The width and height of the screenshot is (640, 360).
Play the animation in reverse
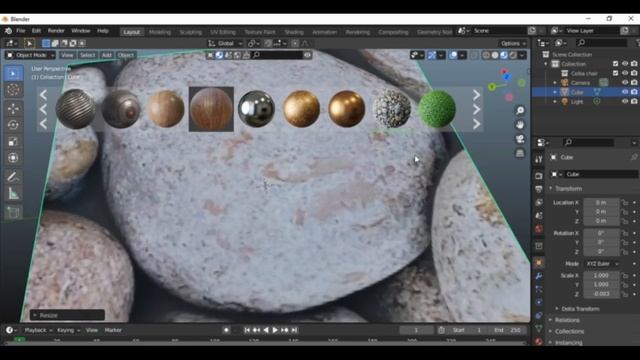click(x=266, y=330)
